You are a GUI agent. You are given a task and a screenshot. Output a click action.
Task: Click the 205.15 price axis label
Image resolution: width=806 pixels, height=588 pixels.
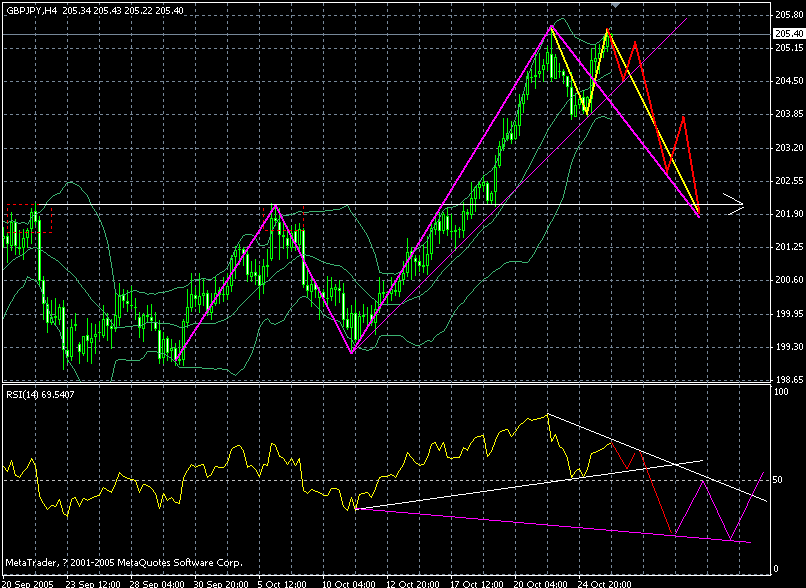click(789, 48)
